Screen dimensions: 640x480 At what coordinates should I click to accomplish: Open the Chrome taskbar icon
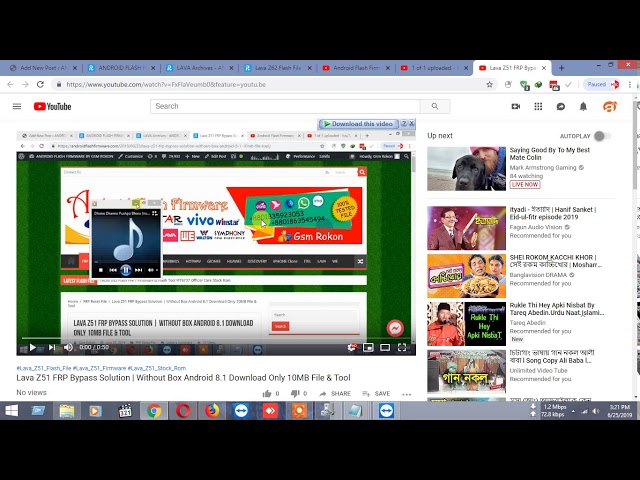[153, 411]
